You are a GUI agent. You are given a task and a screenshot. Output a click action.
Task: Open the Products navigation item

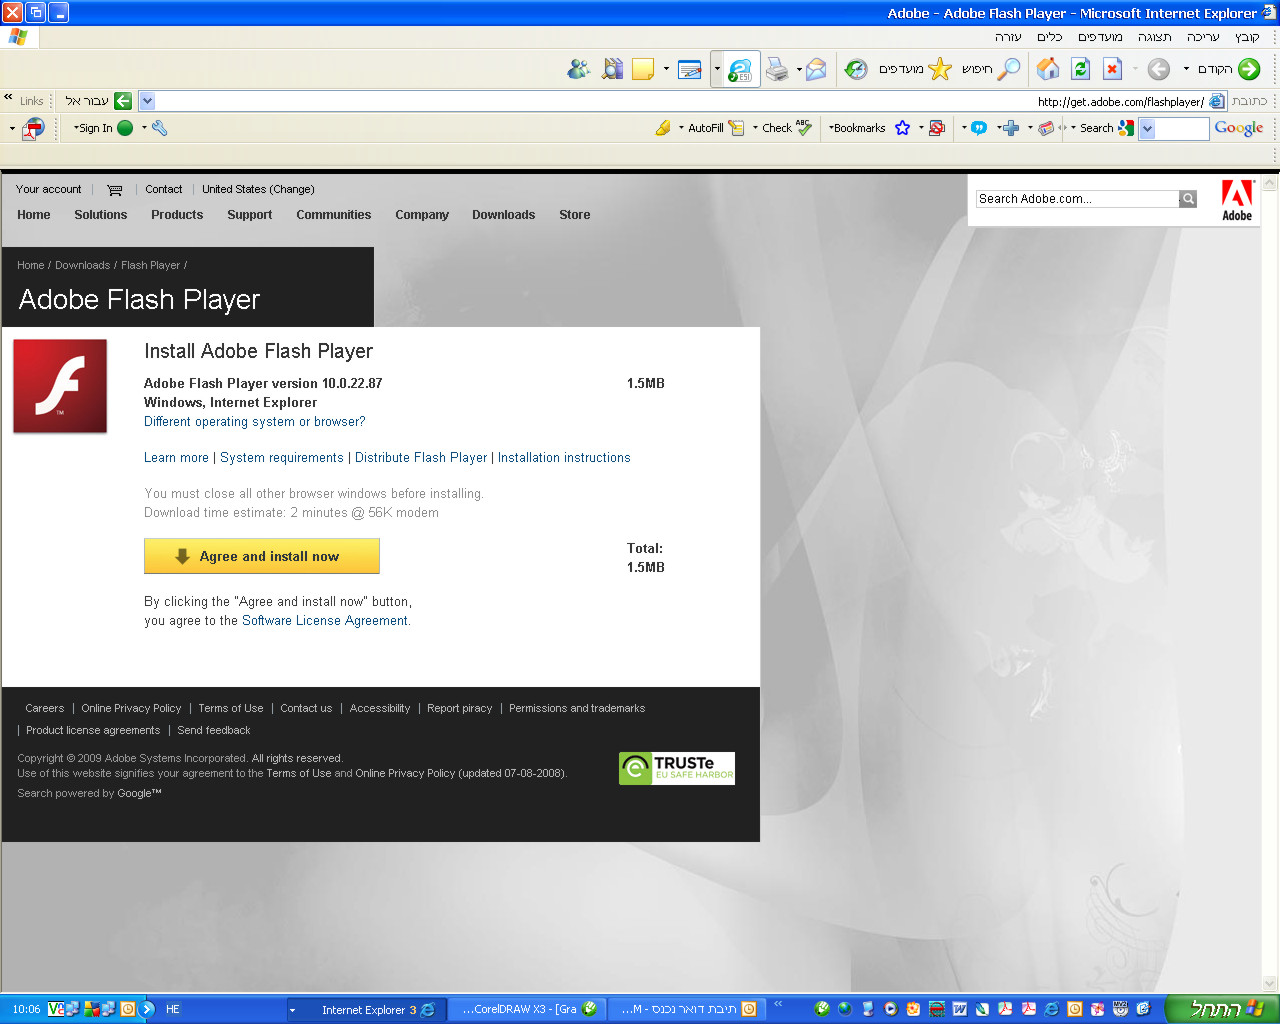(x=177, y=215)
